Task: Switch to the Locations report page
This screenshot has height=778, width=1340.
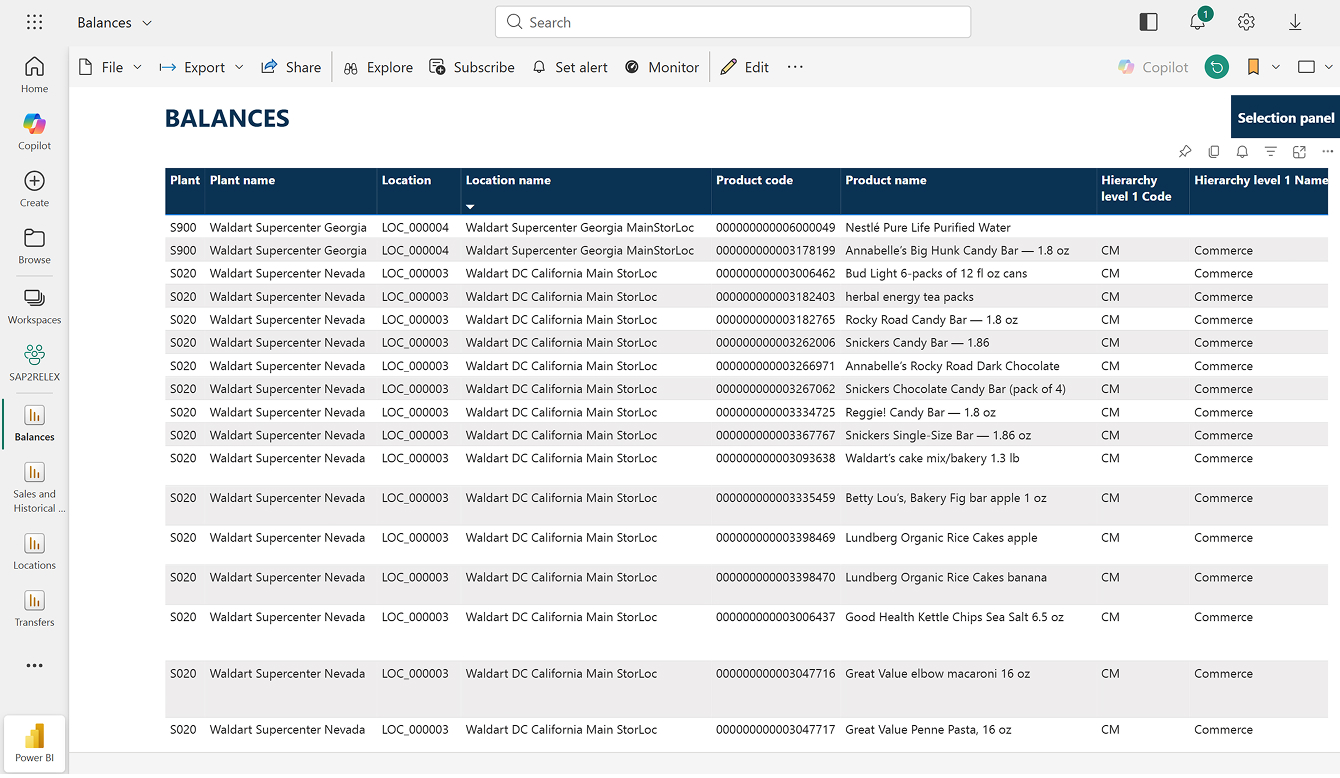Action: point(34,551)
